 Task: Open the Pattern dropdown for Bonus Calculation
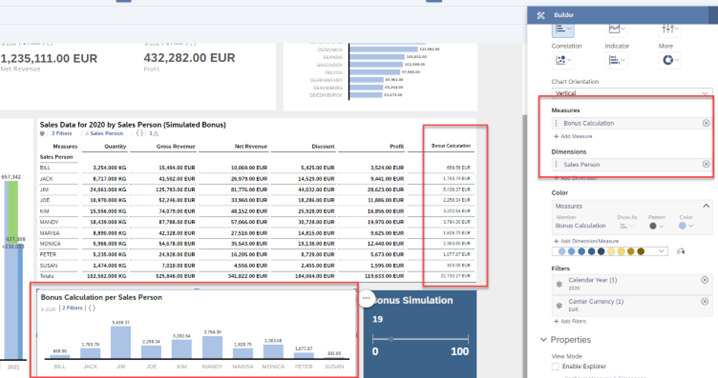[x=656, y=226]
